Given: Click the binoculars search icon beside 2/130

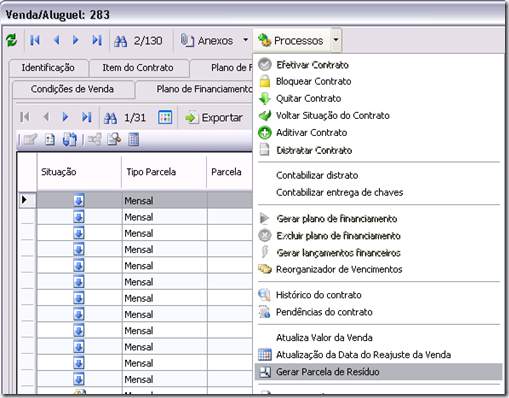Looking at the screenshot, I should pos(120,41).
